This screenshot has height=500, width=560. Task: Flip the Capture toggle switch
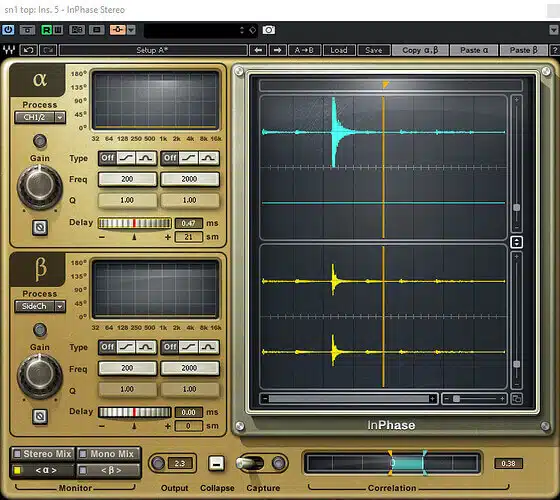[251, 463]
